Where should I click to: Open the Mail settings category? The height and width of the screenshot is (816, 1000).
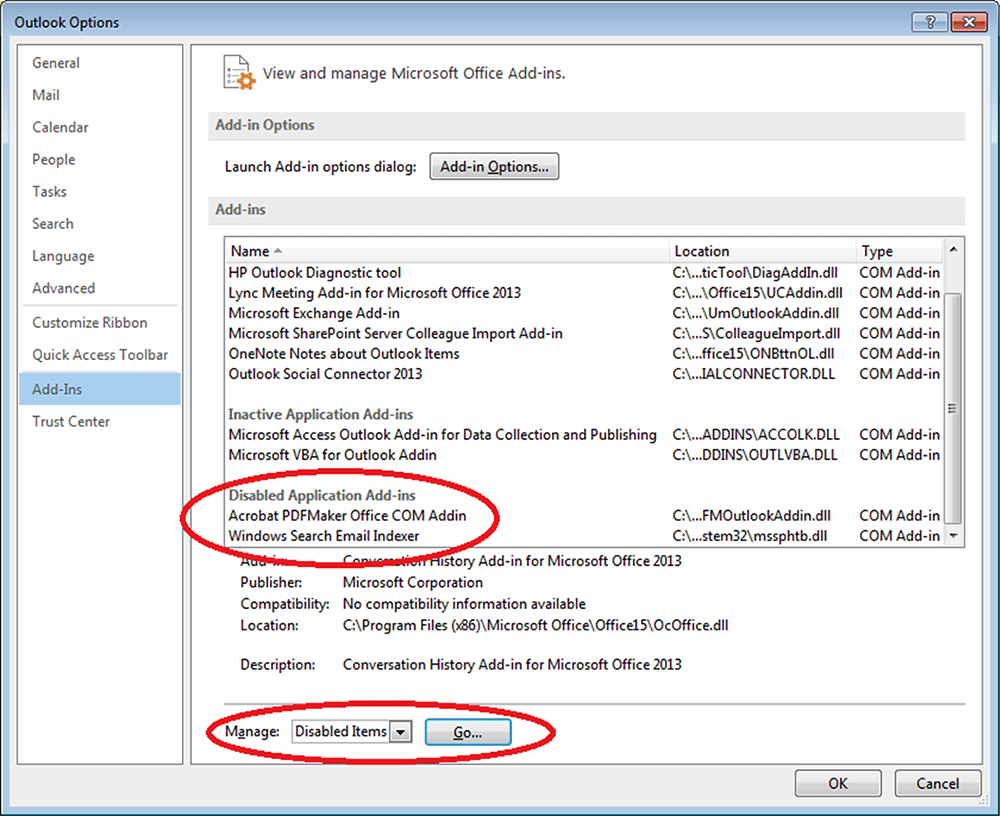(46, 95)
